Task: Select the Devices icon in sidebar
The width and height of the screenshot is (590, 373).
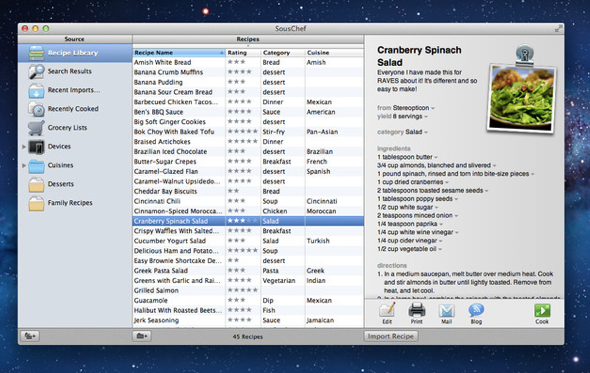Action: (36, 146)
